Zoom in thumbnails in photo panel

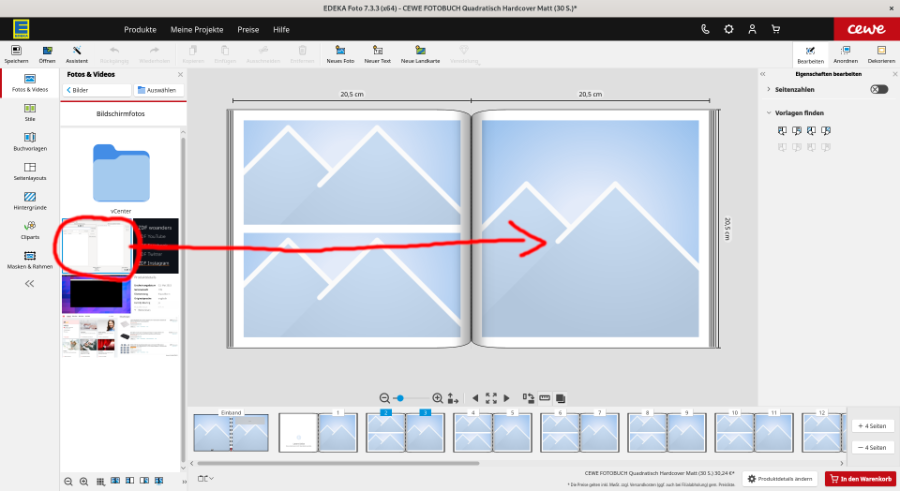84,481
